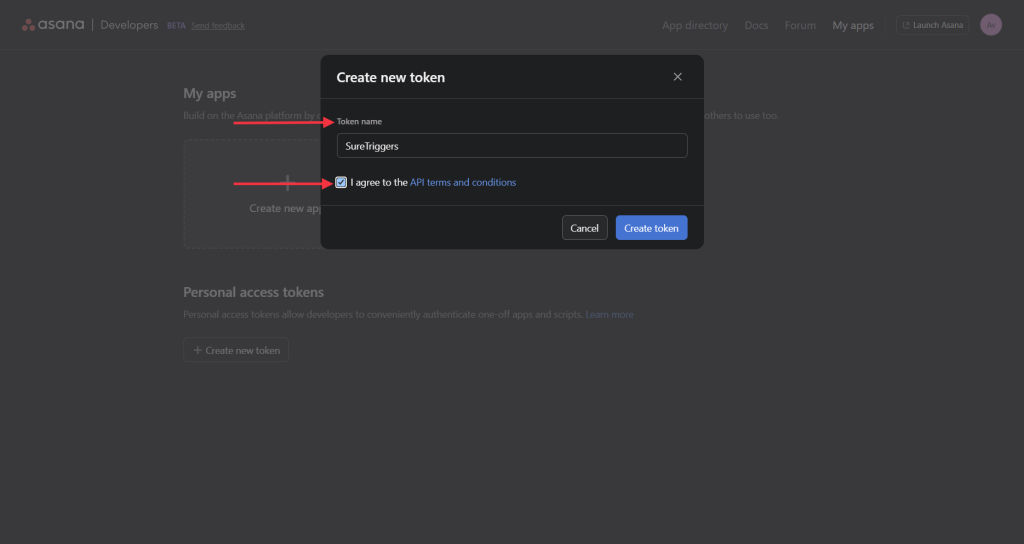Open the user avatar profile menu
Viewport: 1024px width, 544px height.
[x=990, y=25]
